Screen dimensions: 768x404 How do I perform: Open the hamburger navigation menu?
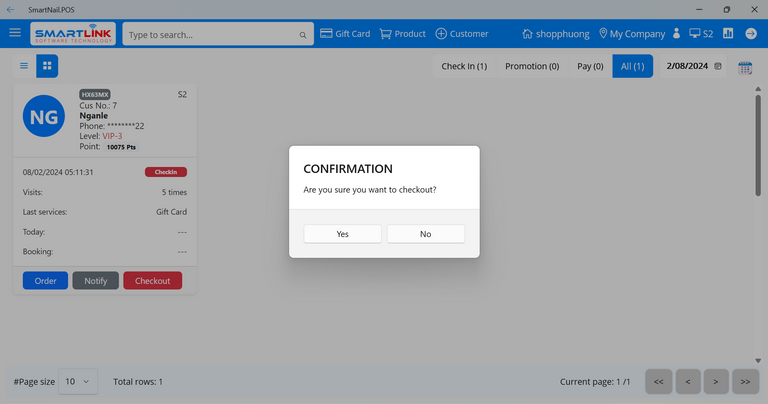tap(15, 33)
